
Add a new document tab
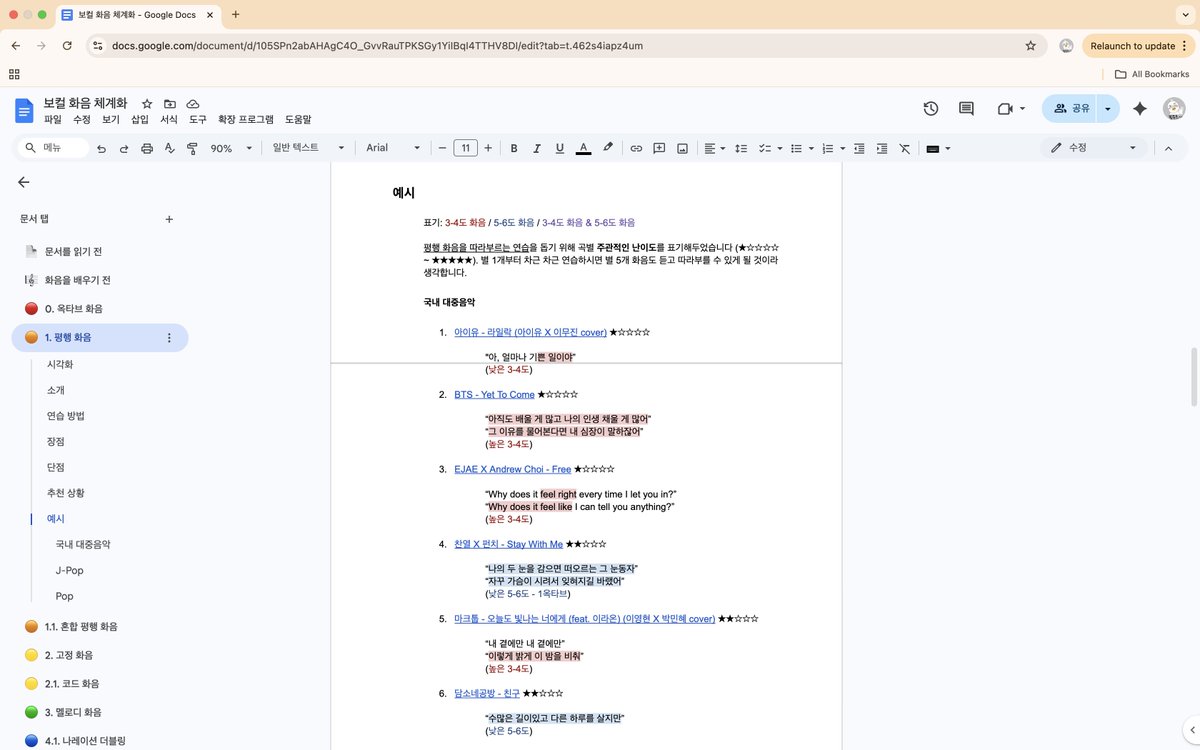(x=169, y=219)
